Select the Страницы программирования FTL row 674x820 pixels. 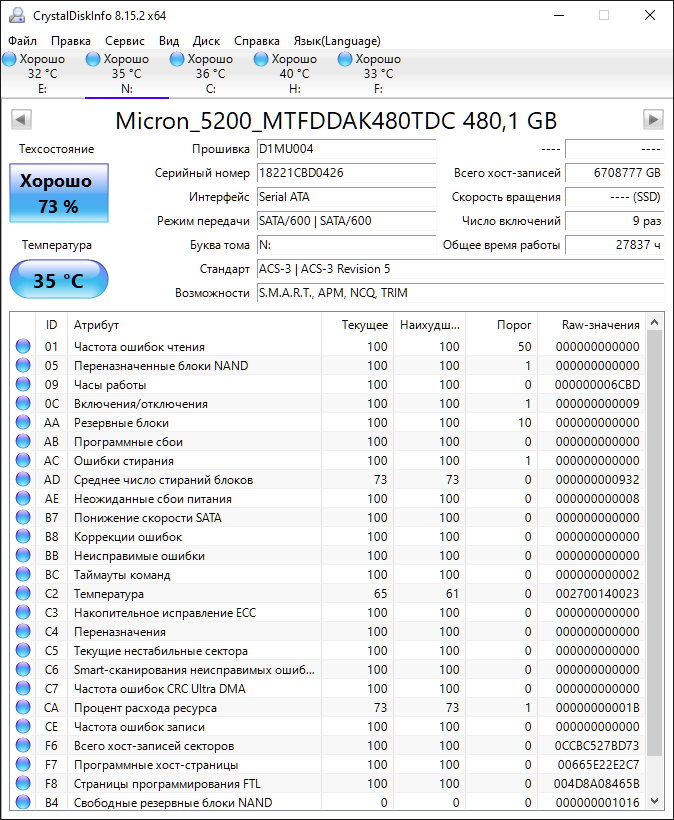(x=328, y=783)
